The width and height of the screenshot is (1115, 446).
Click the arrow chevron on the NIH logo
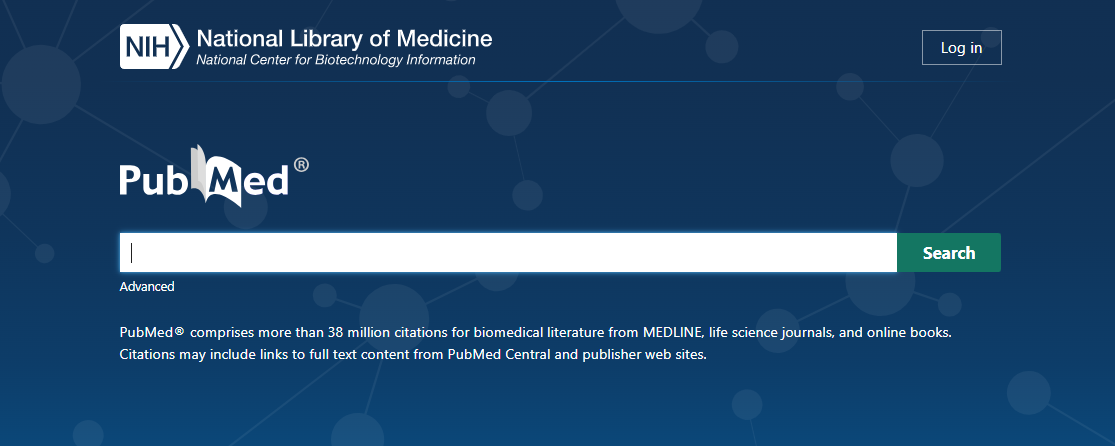coord(182,46)
